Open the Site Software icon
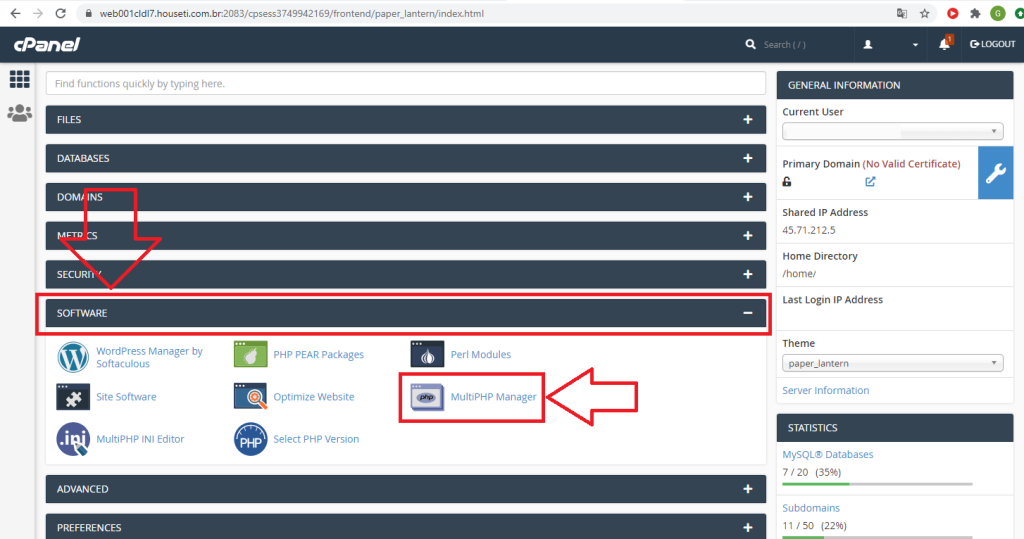Screen dimensions: 1024x539 point(73,397)
